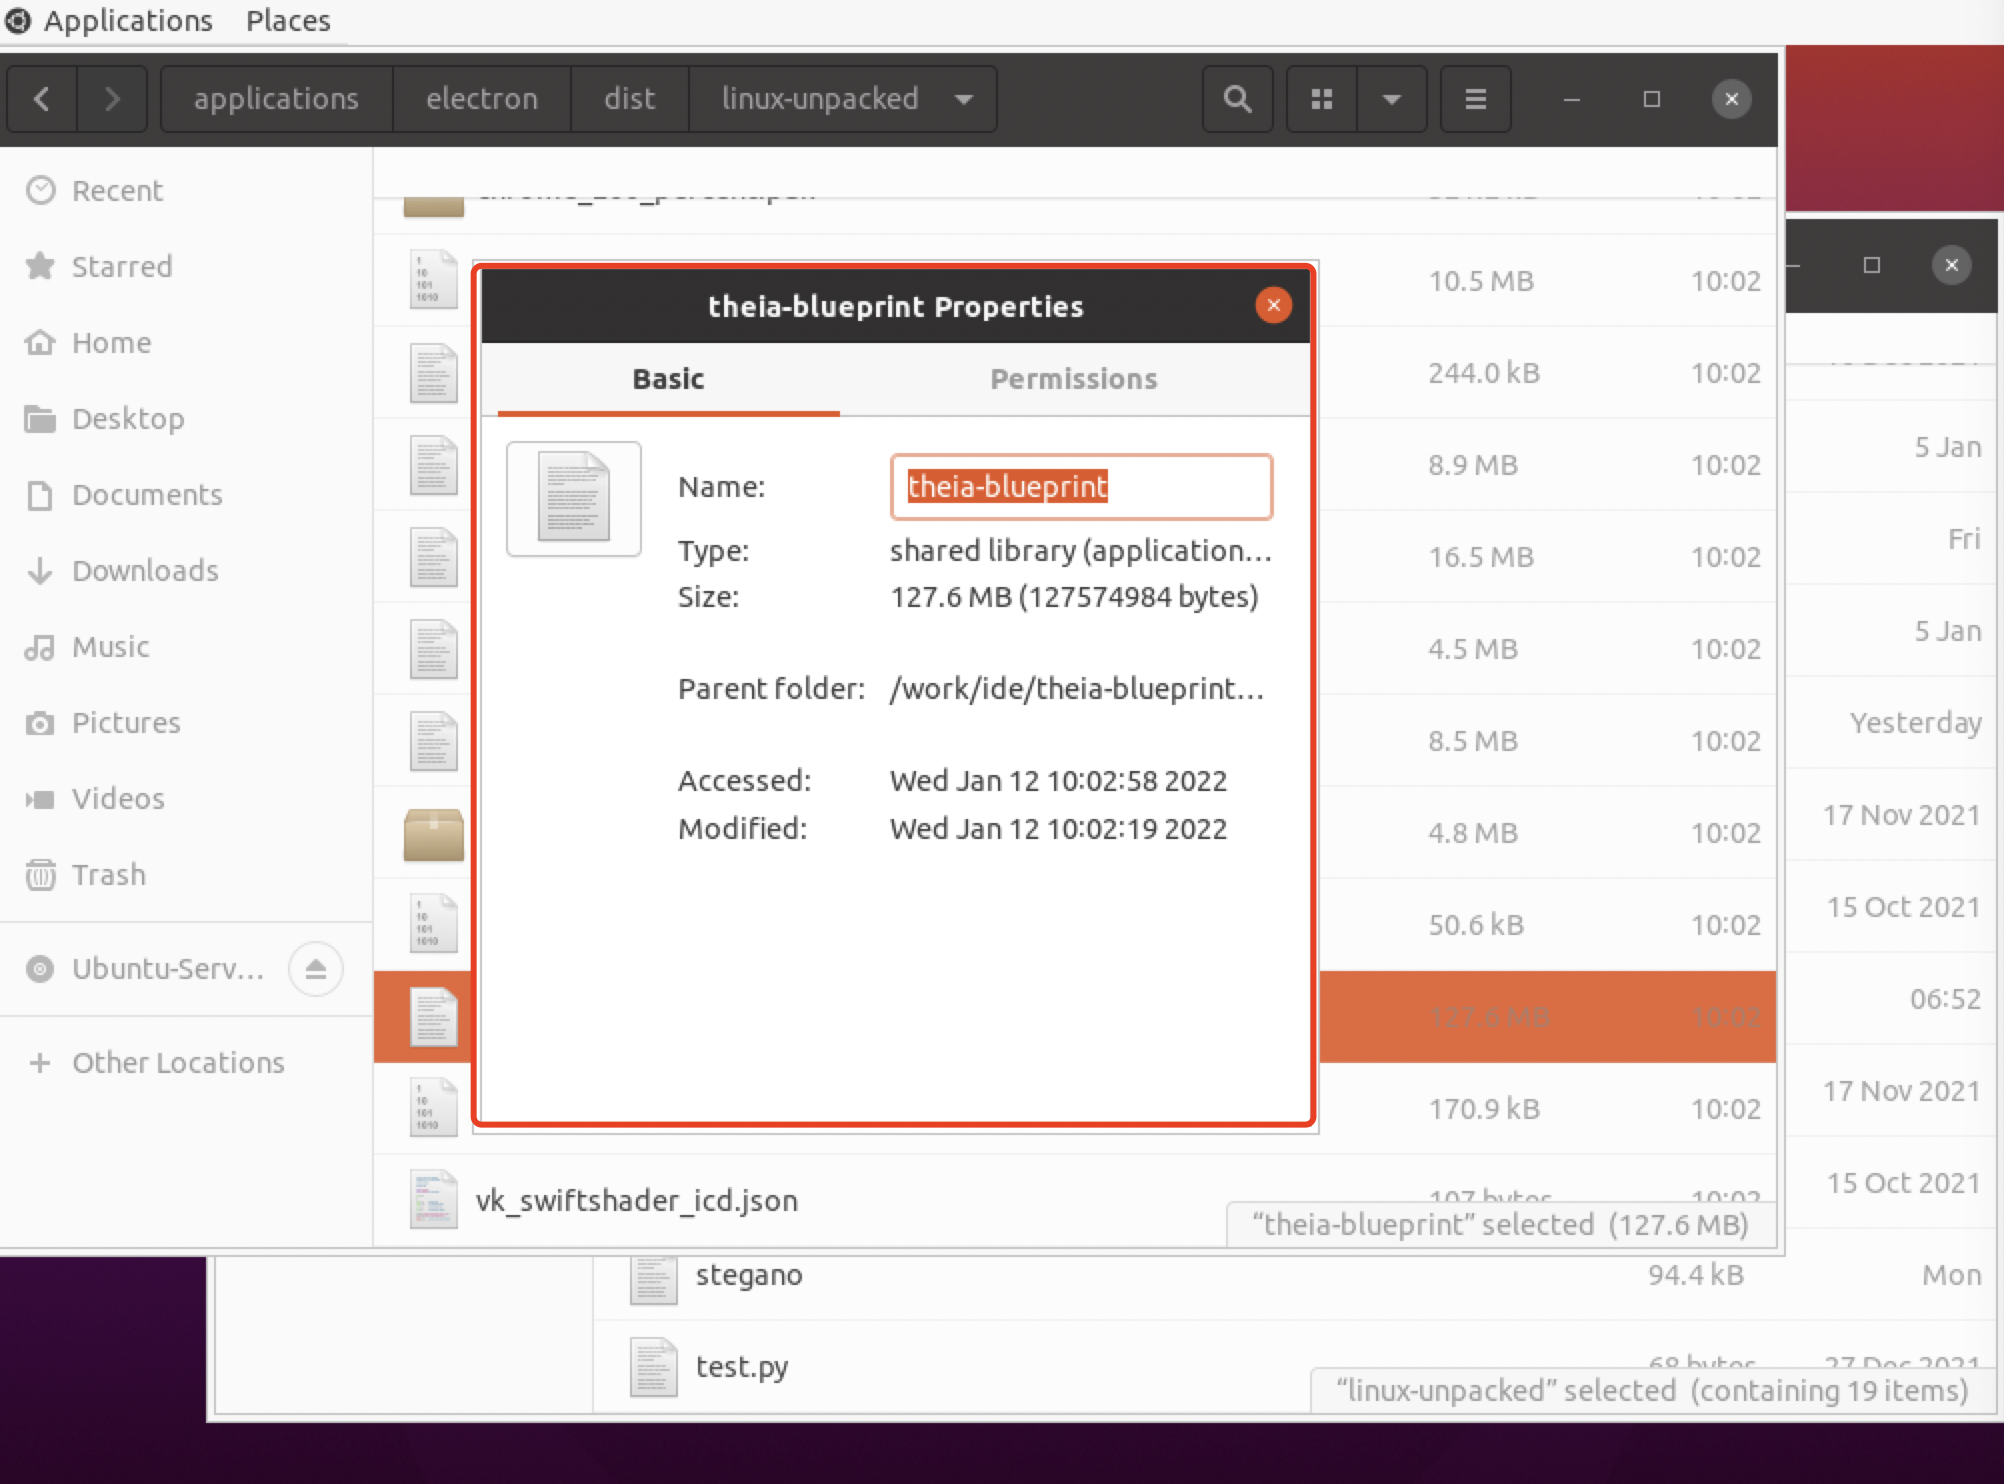Open the Pictures folder in the sidebar
This screenshot has height=1484, width=2004.
[125, 722]
